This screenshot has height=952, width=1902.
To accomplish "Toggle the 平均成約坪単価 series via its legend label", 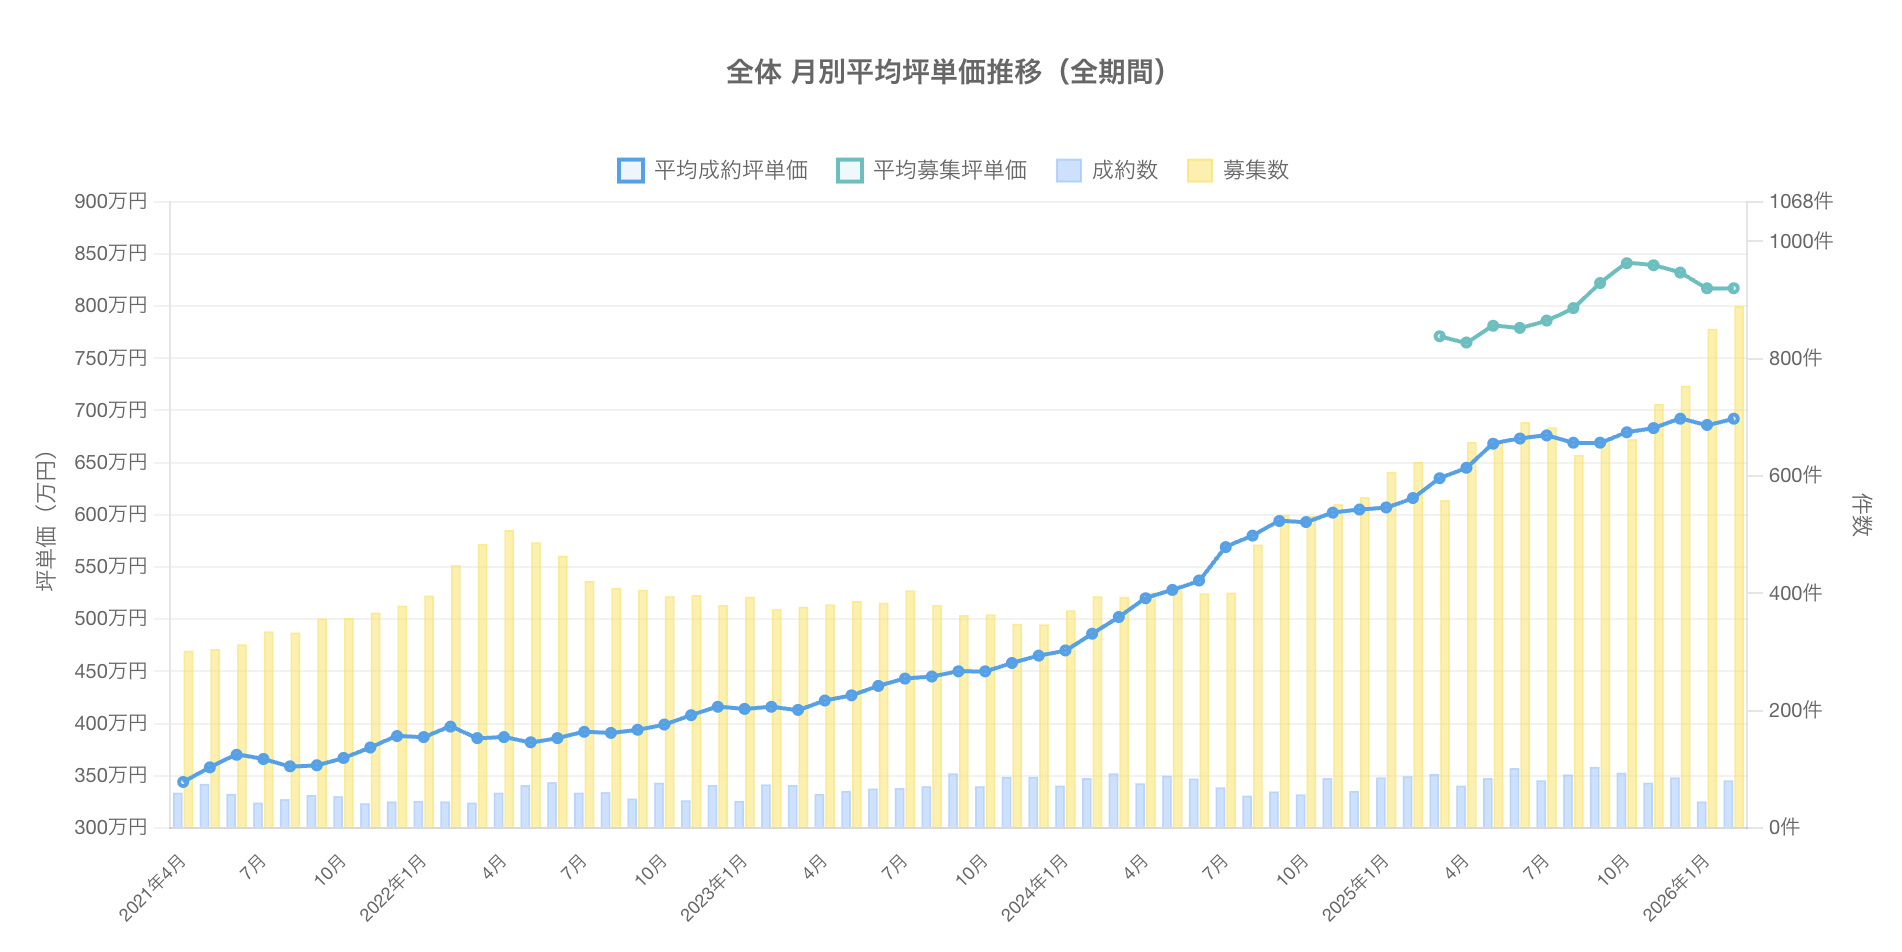I will [x=730, y=171].
